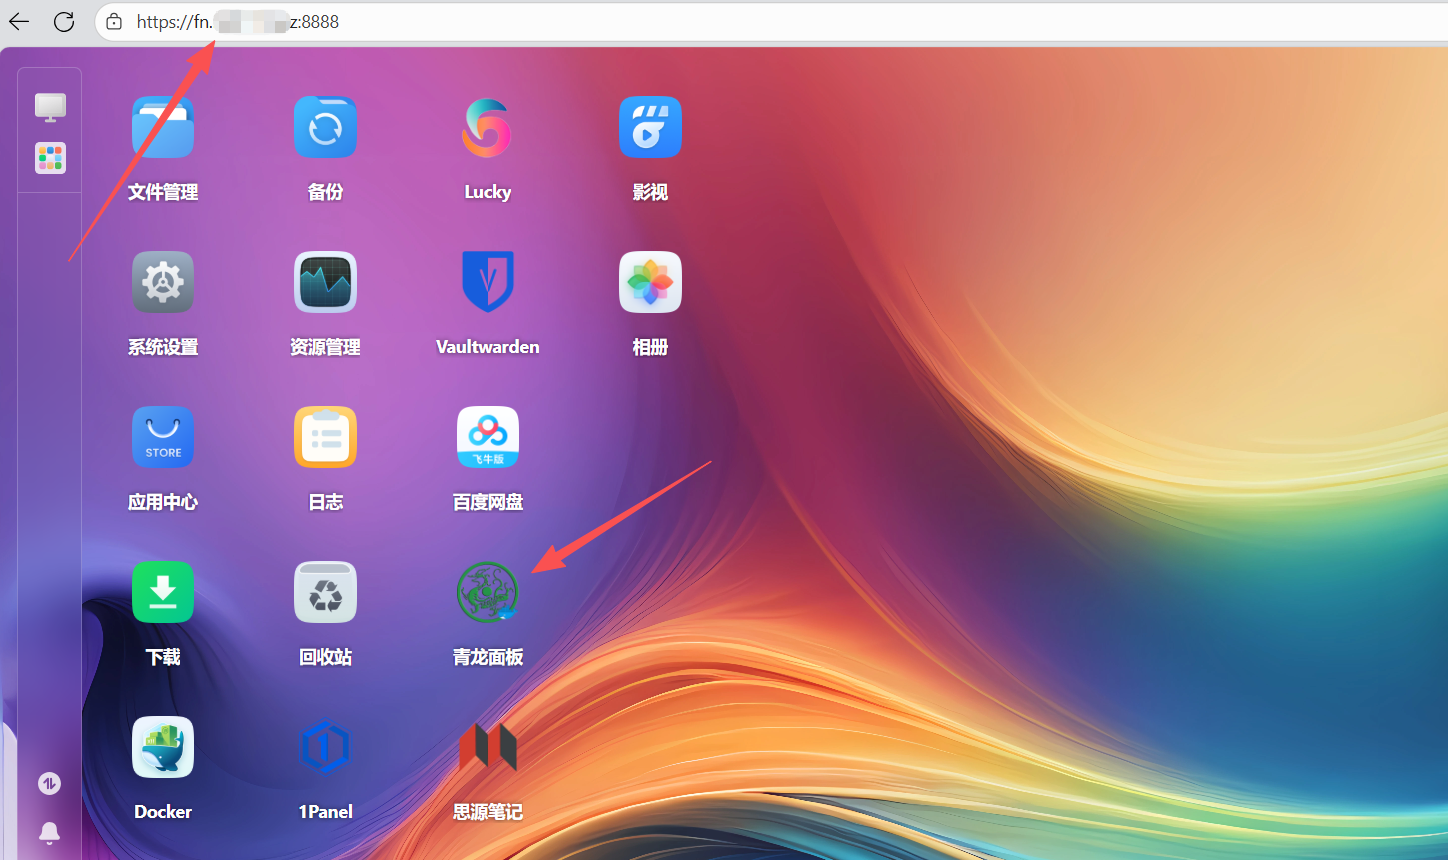
Task: Launch the 1Panel app
Action: tap(325, 747)
